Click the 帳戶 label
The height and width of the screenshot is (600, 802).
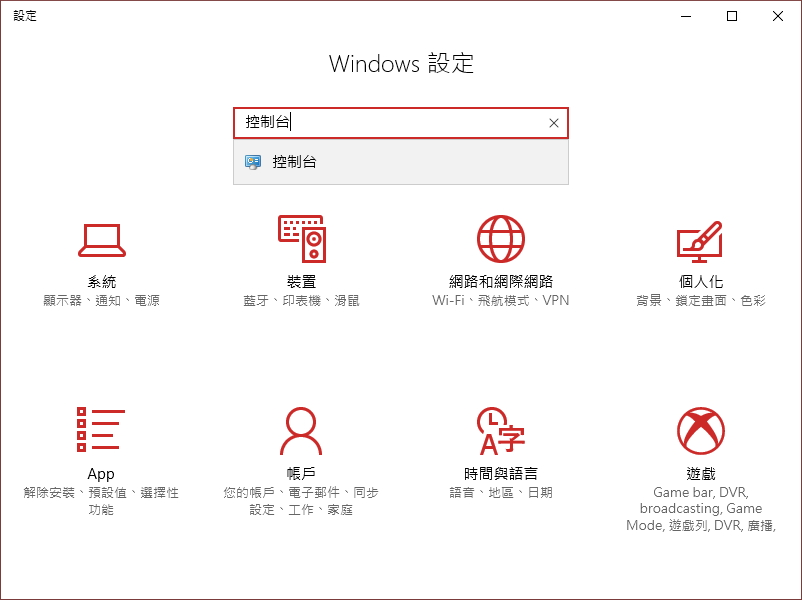(x=301, y=474)
